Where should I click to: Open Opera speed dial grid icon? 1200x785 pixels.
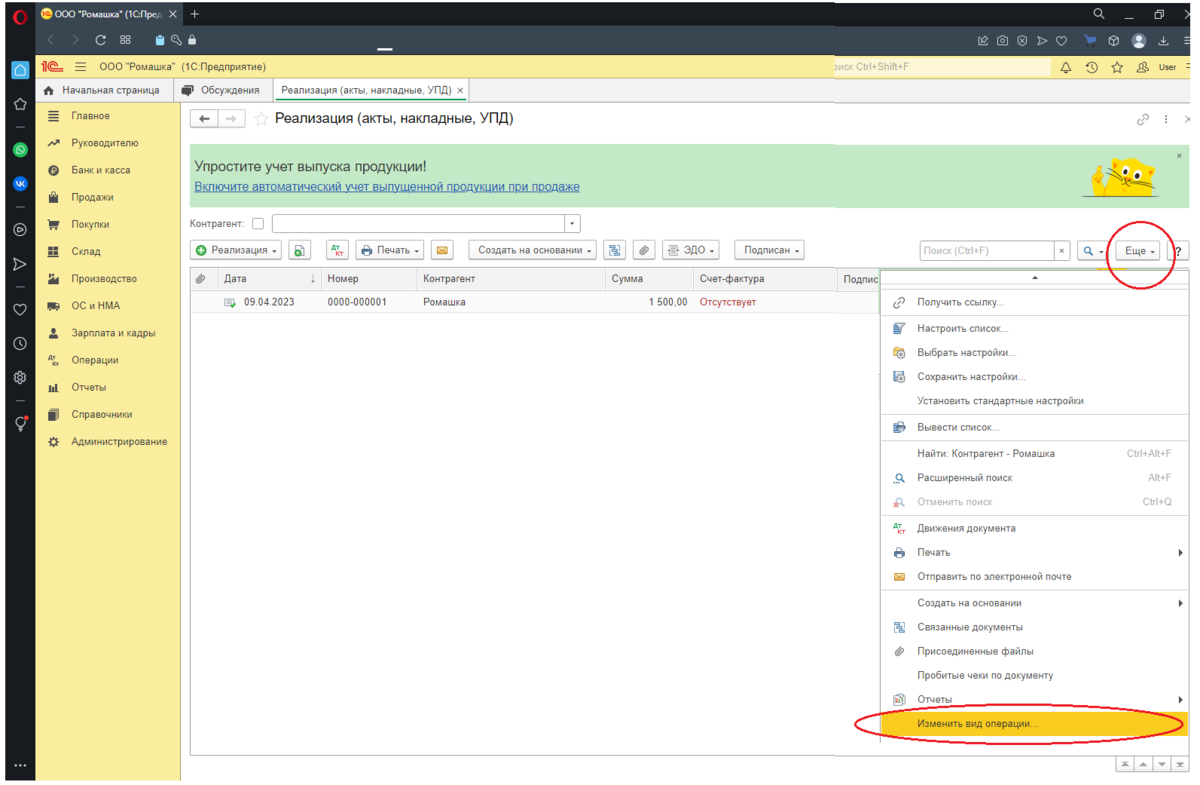point(125,40)
